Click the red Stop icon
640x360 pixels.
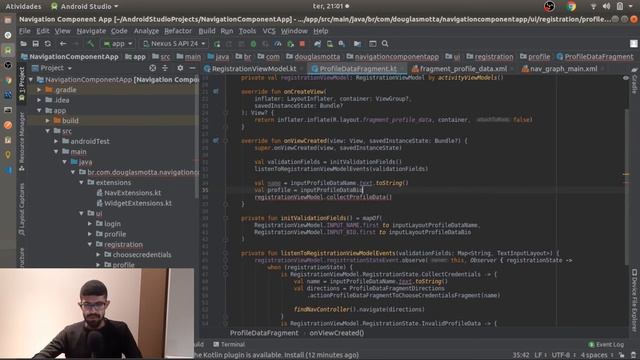point(302,44)
